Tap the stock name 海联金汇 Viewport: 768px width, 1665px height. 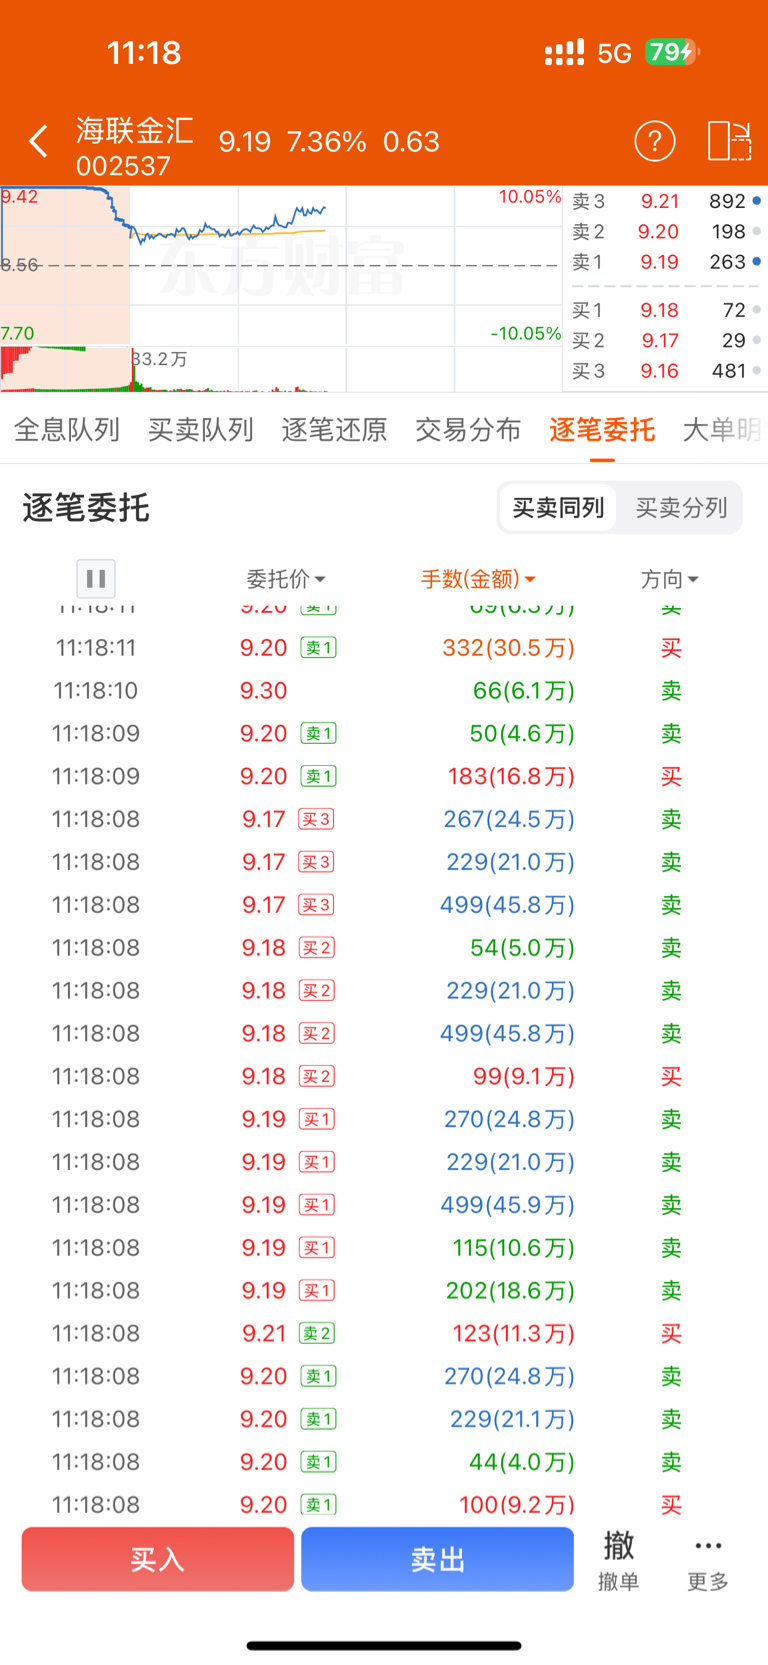135,130
